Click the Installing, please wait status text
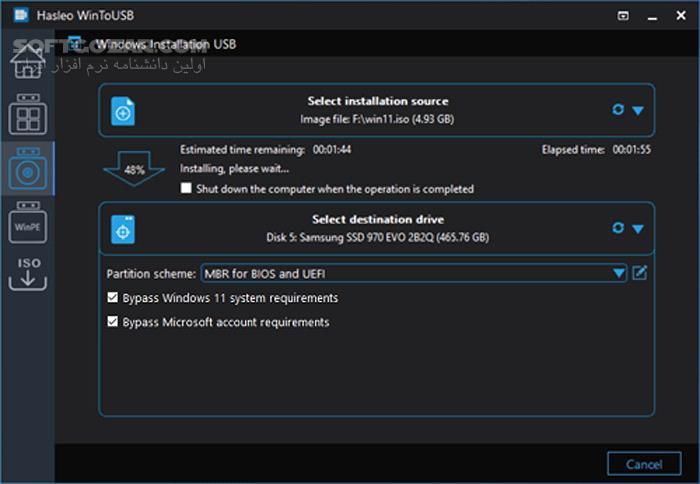This screenshot has width=700, height=484. pyautogui.click(x=234, y=169)
